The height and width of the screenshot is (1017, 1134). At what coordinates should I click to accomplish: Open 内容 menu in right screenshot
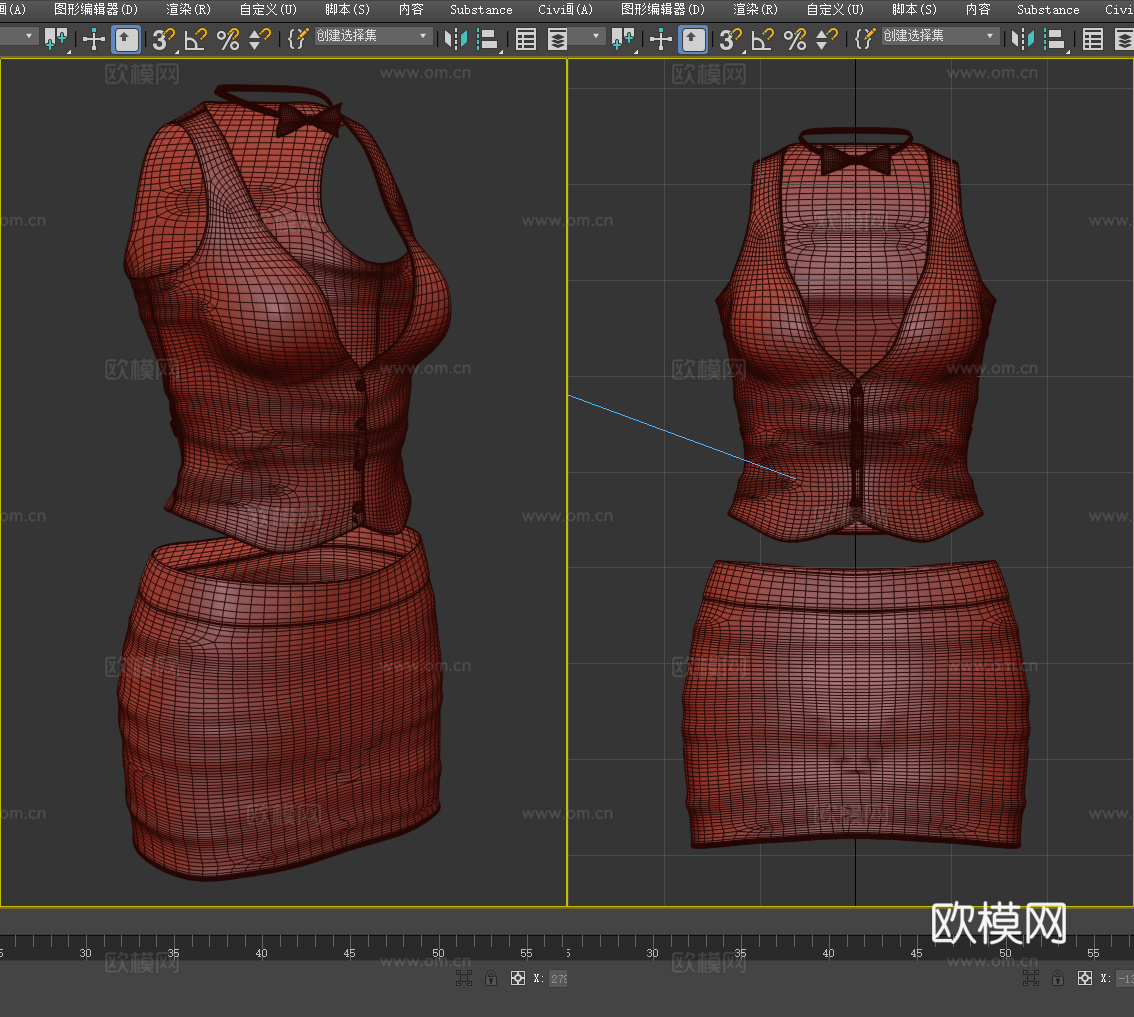978,9
